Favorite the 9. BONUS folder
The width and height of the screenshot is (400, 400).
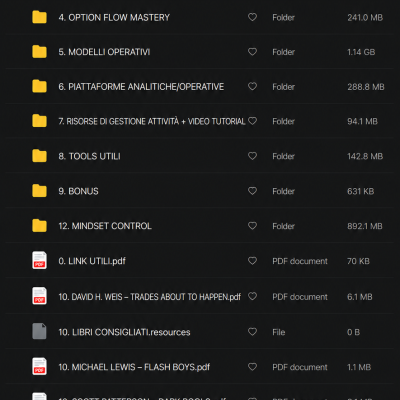click(252, 191)
